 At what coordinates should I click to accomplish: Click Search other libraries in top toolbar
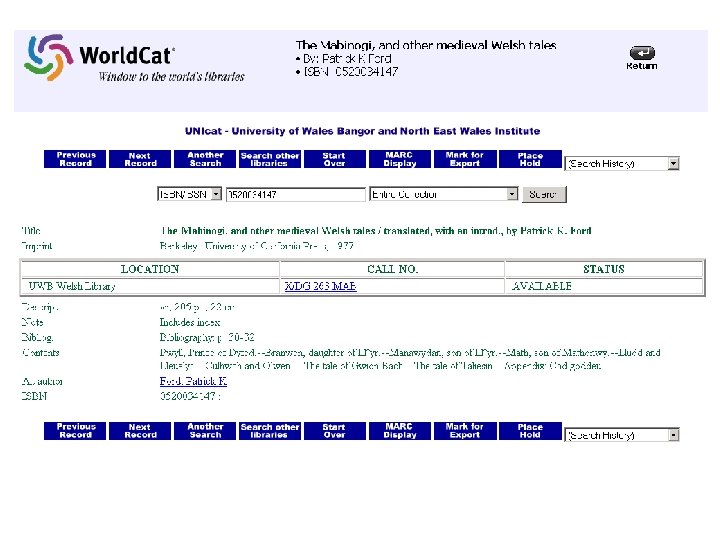[x=270, y=159]
